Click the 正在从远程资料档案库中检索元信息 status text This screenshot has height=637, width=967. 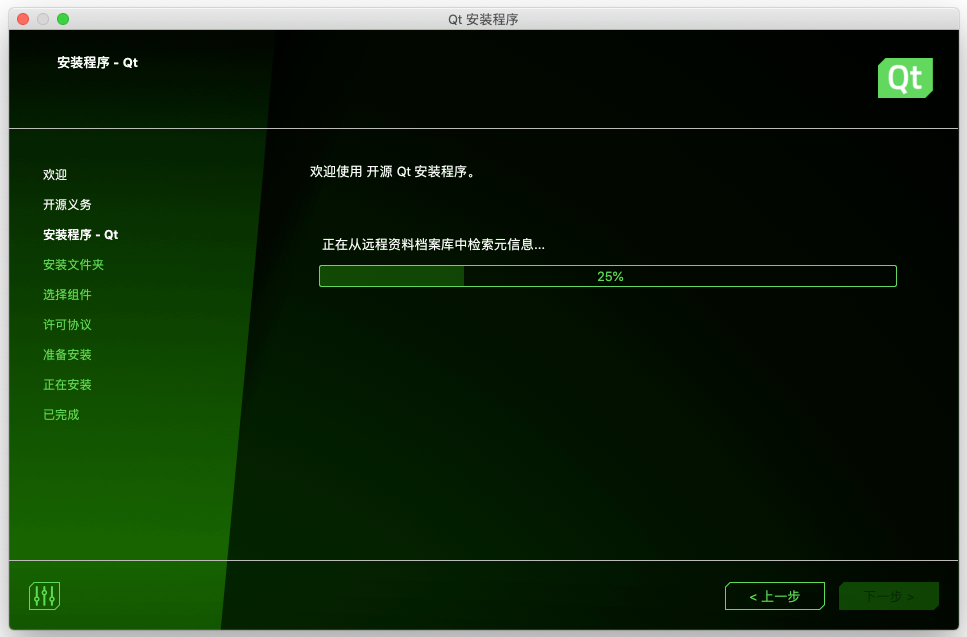click(433, 245)
